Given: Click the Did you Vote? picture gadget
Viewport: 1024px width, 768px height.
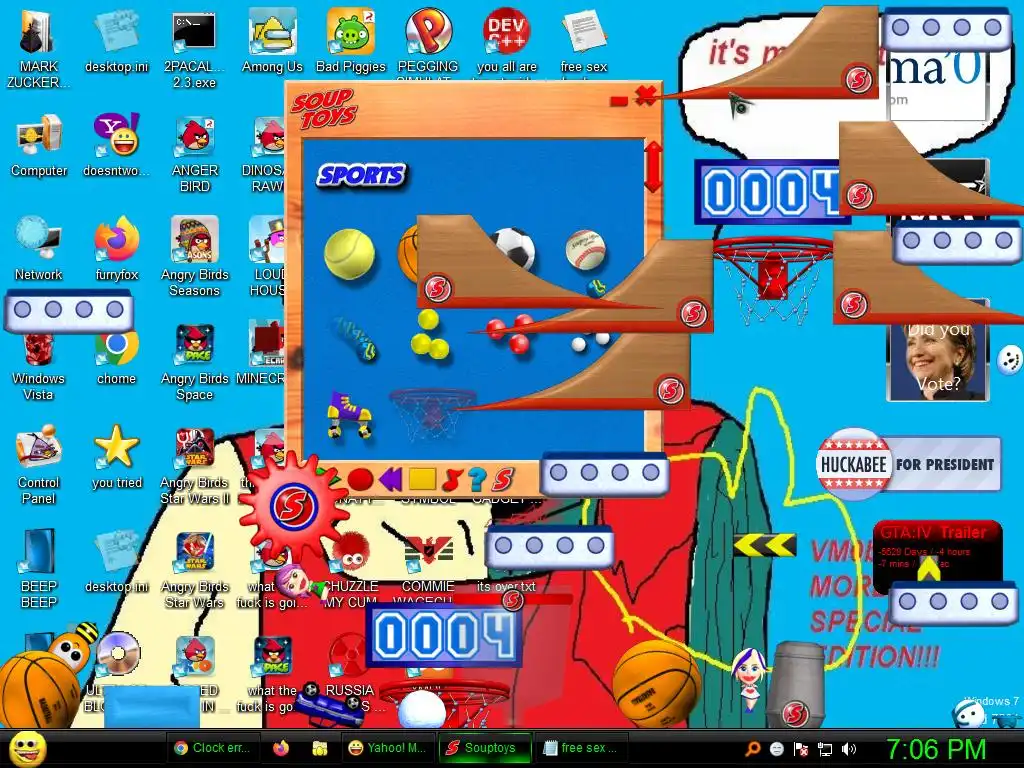Looking at the screenshot, I should (938, 360).
